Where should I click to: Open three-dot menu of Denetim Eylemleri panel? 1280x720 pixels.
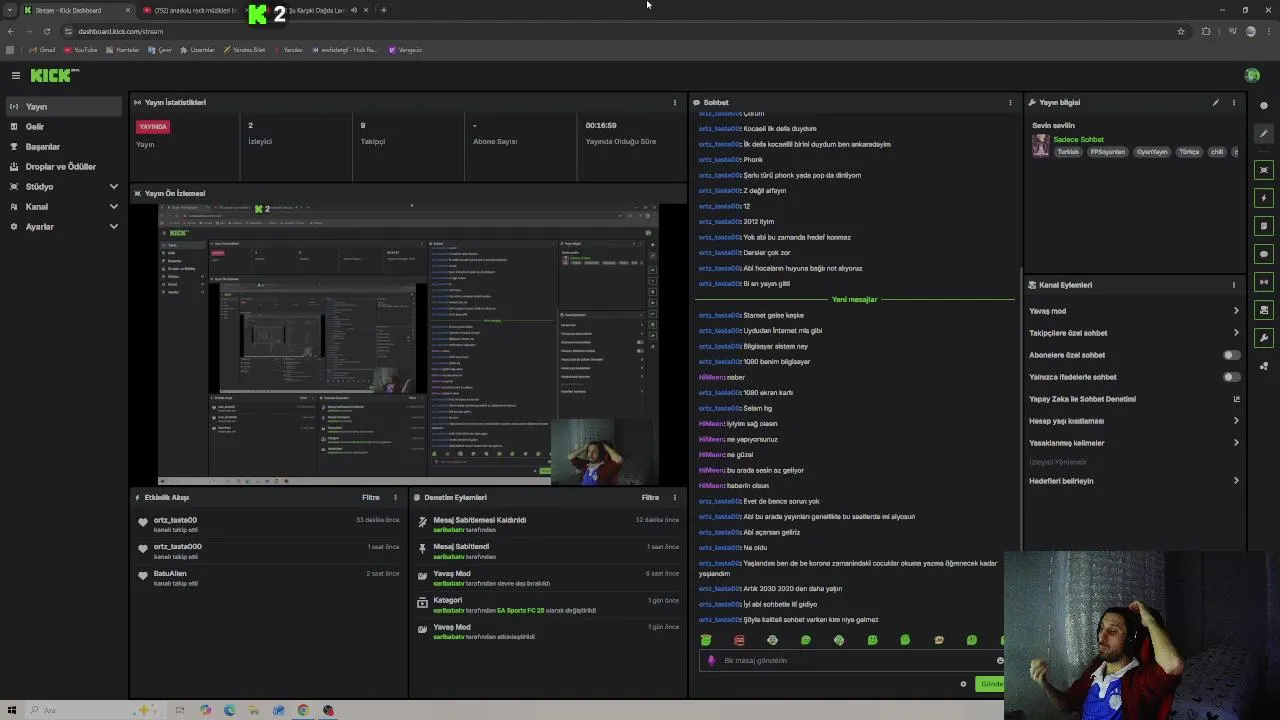coord(674,497)
